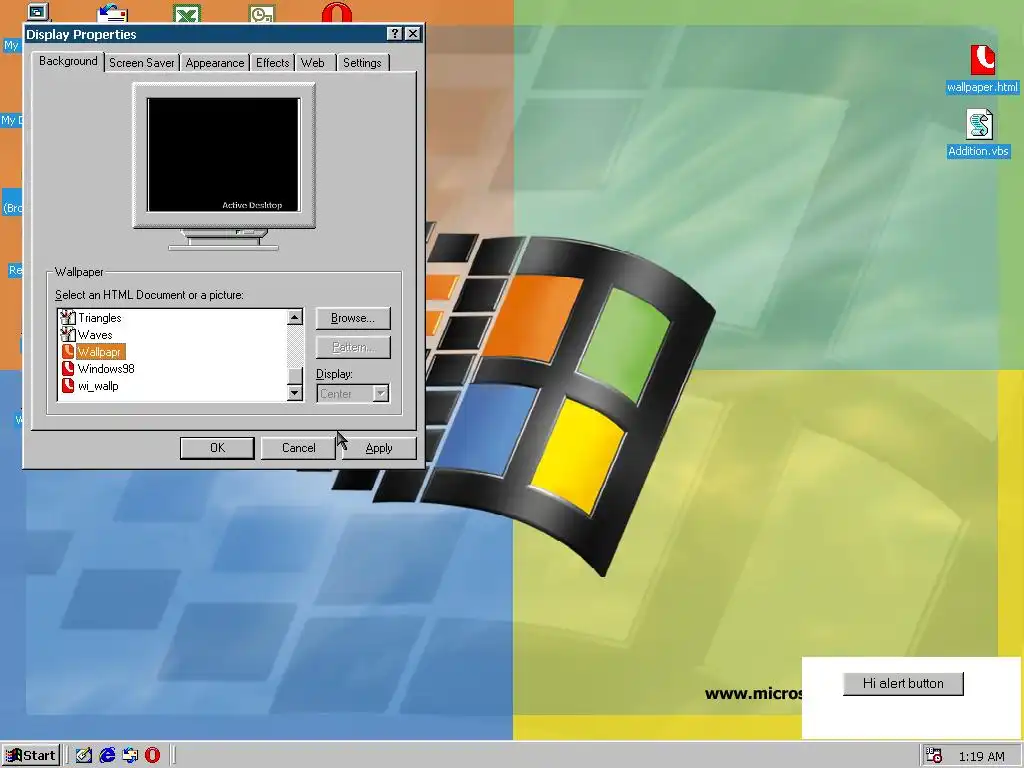Click the wallpaper list scrollbar thumb
The width and height of the screenshot is (1024, 768).
(295, 376)
